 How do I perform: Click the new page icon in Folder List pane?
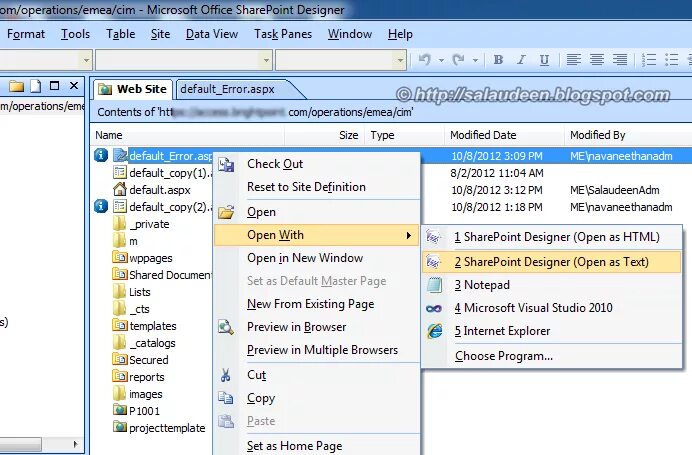tap(36, 86)
